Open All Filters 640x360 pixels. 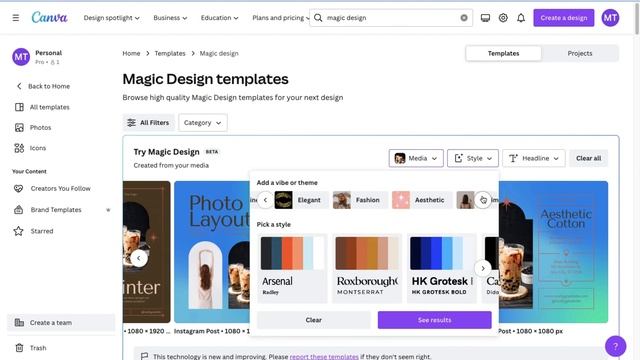[x=149, y=122]
